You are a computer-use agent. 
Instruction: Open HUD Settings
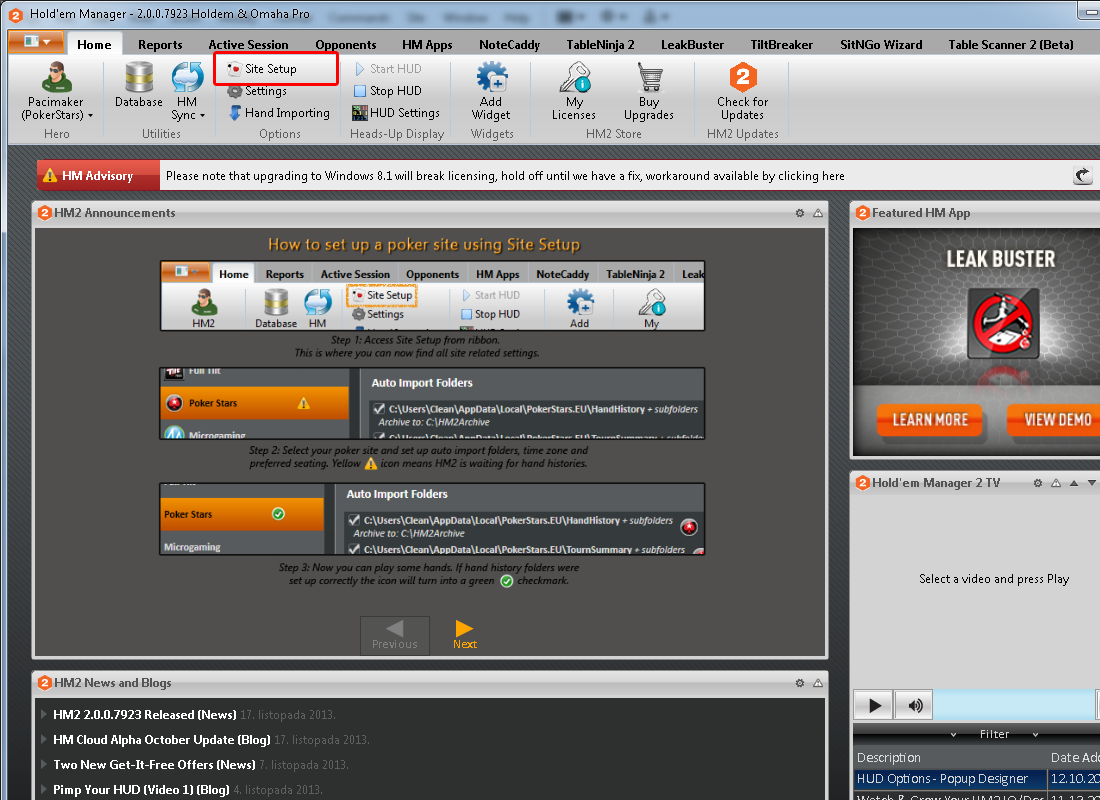tap(396, 113)
